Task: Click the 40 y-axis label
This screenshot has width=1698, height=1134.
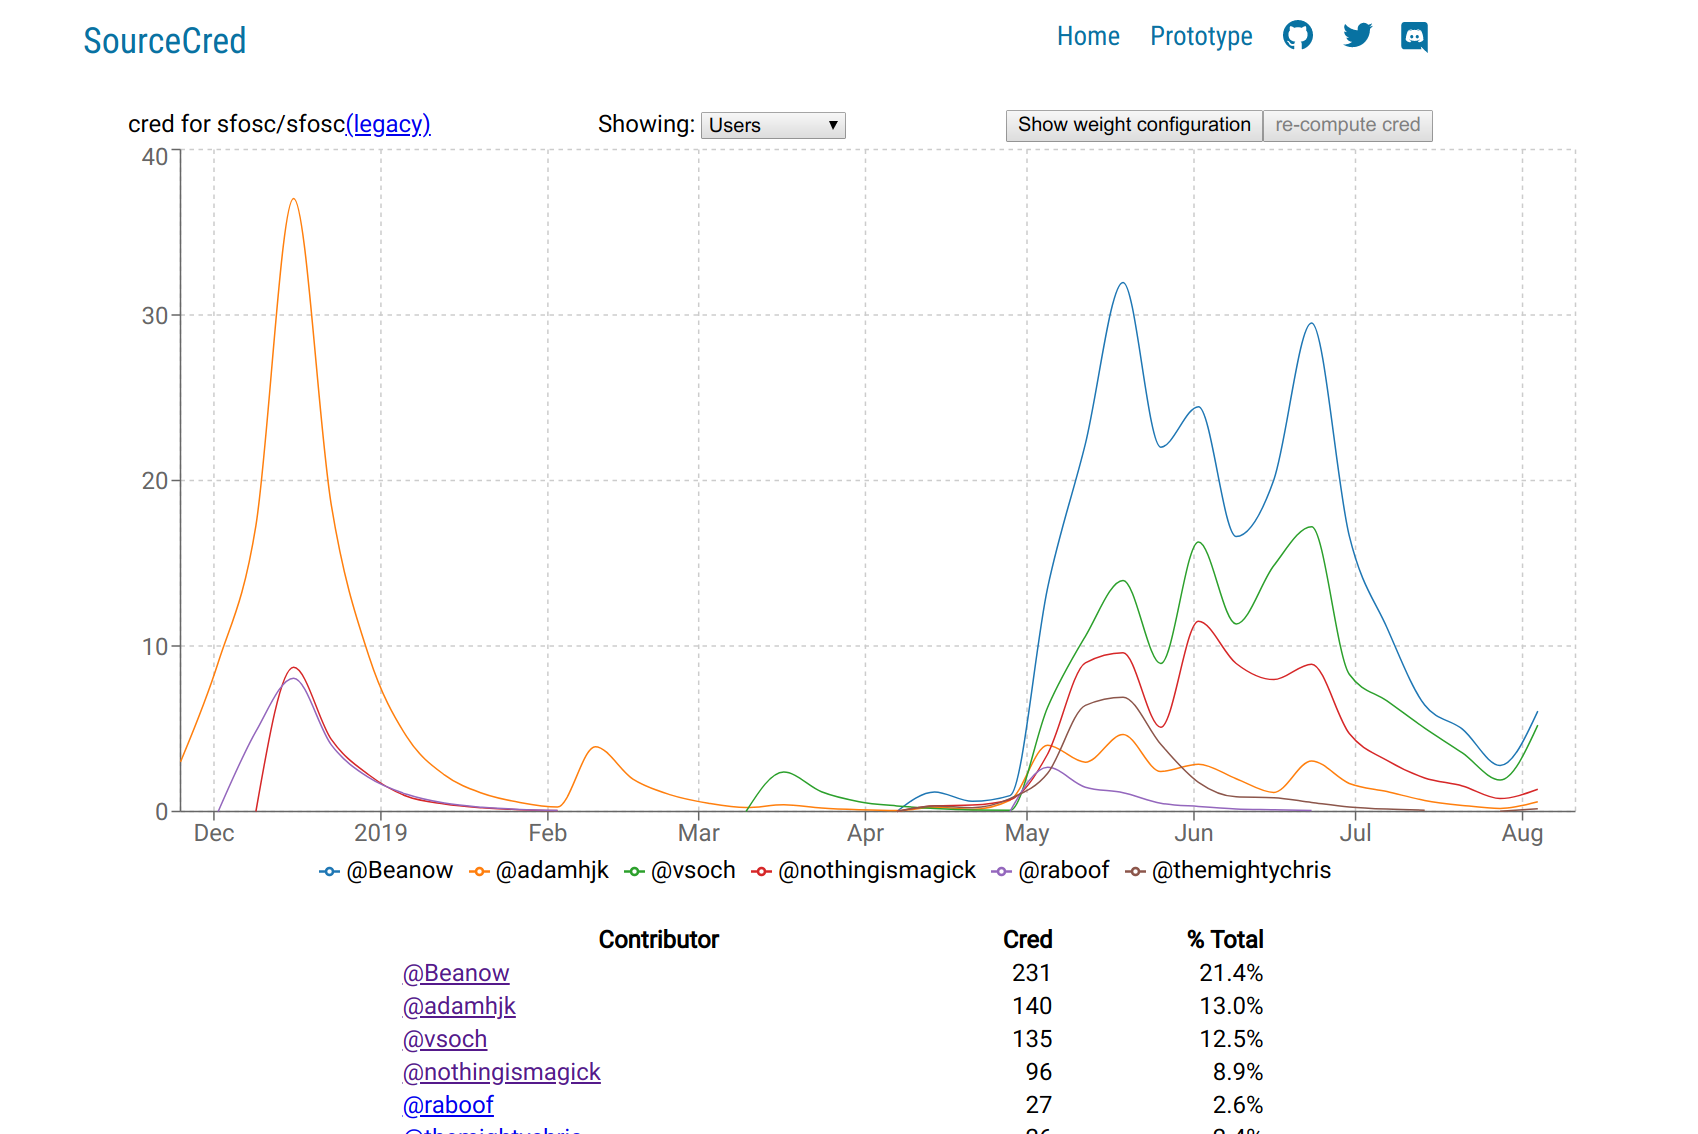Action: click(155, 157)
